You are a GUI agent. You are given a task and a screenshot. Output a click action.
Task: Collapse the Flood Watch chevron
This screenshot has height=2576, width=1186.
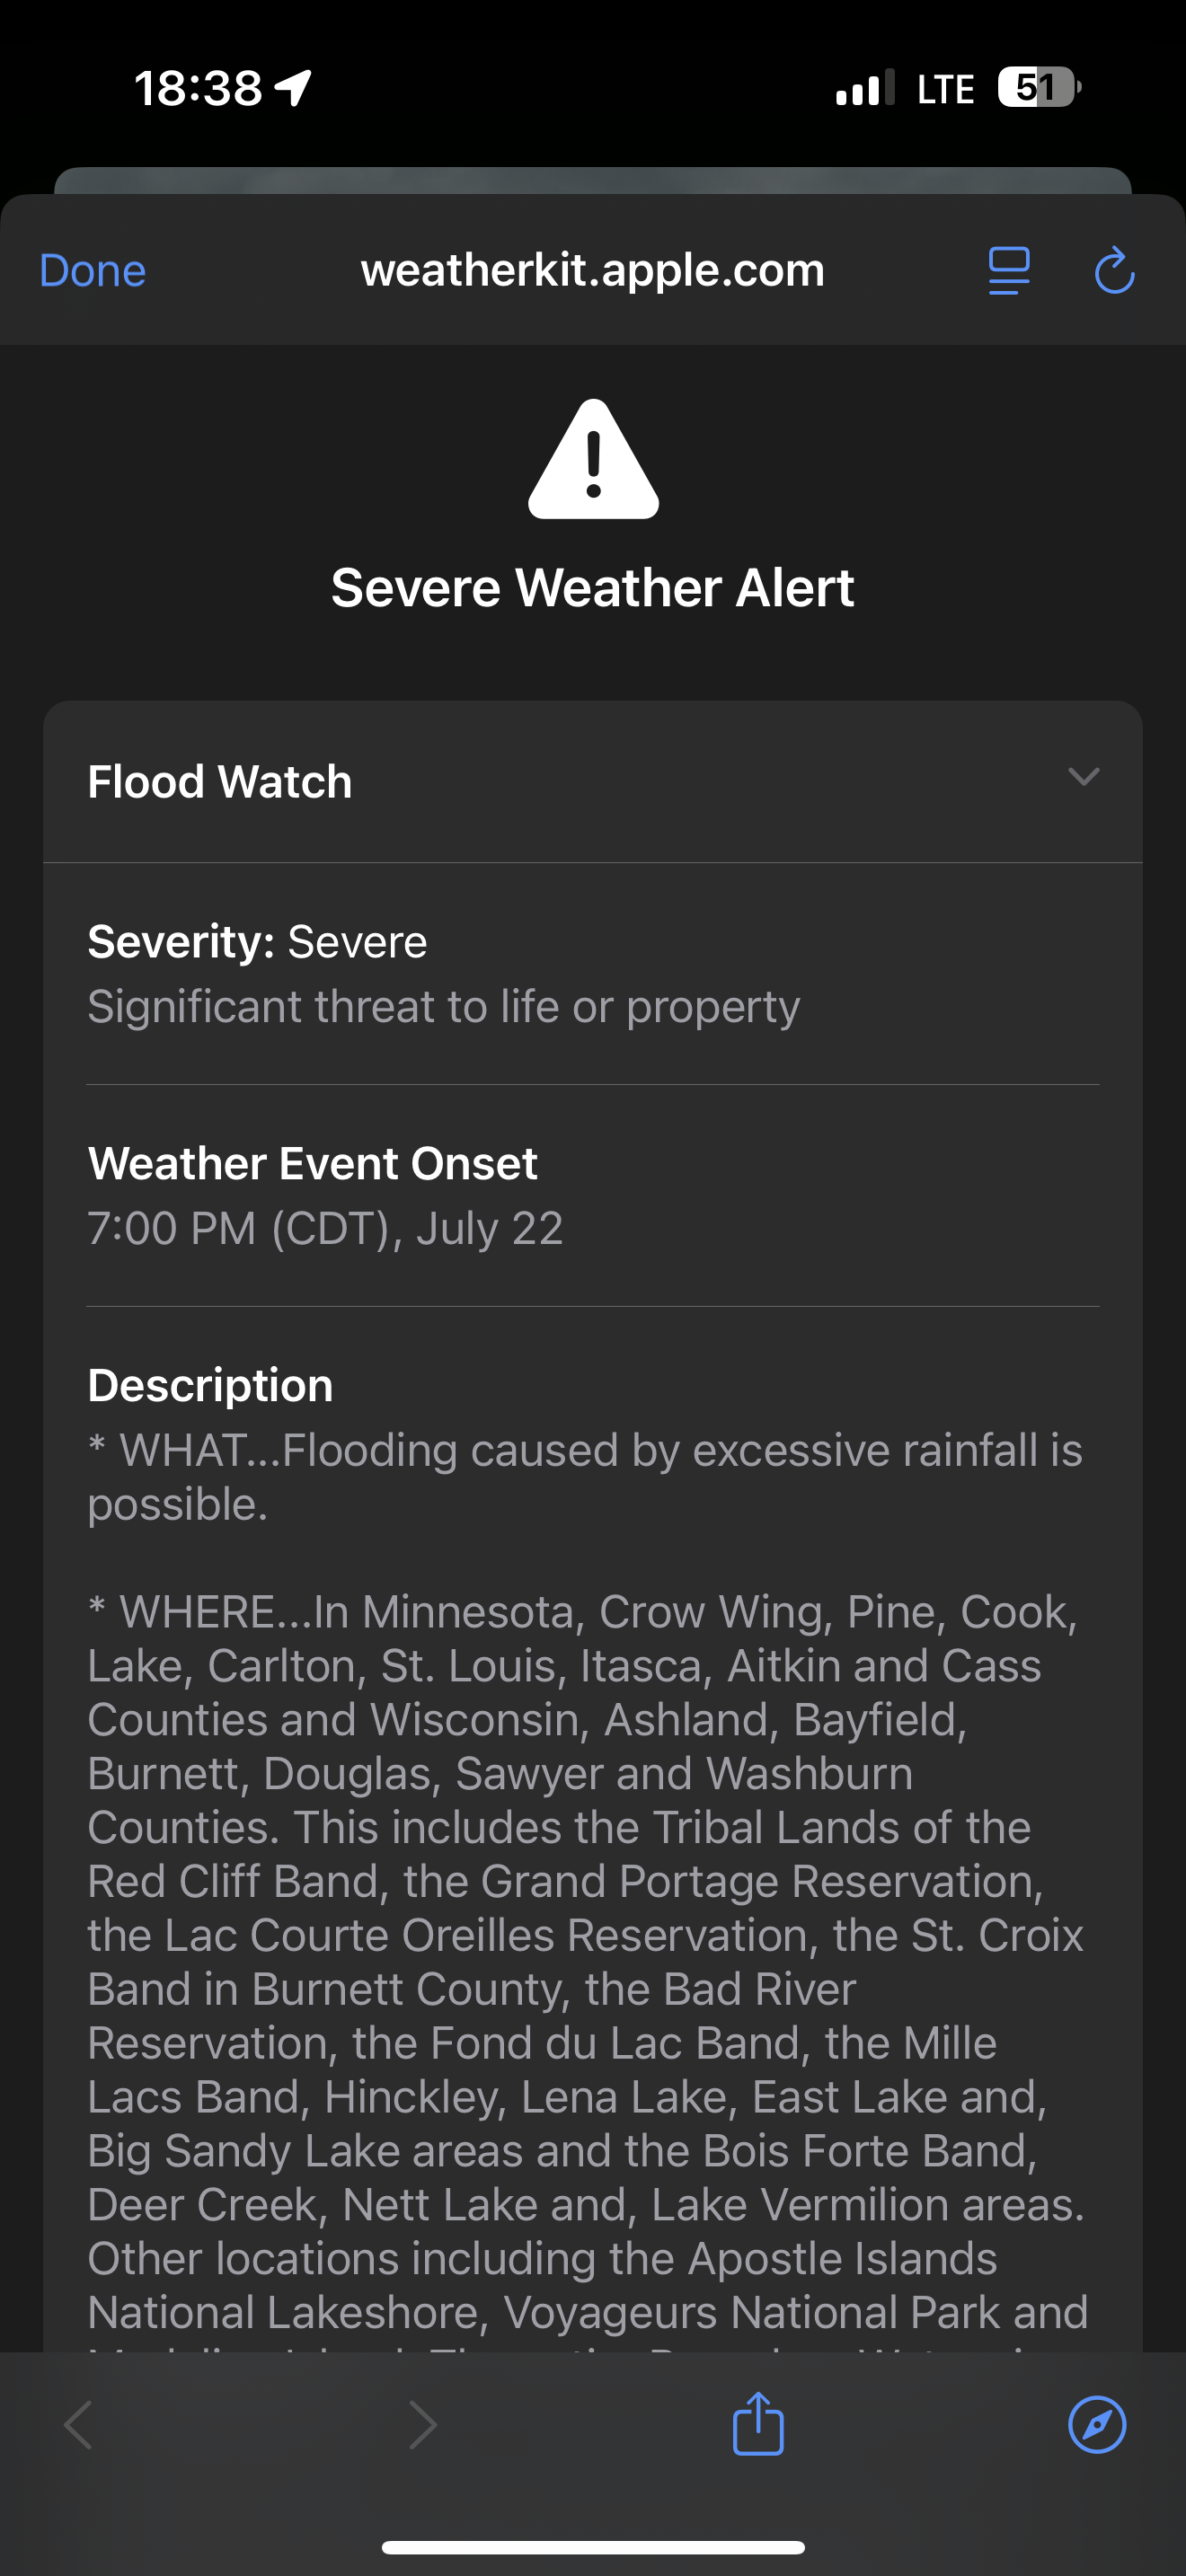(1084, 777)
